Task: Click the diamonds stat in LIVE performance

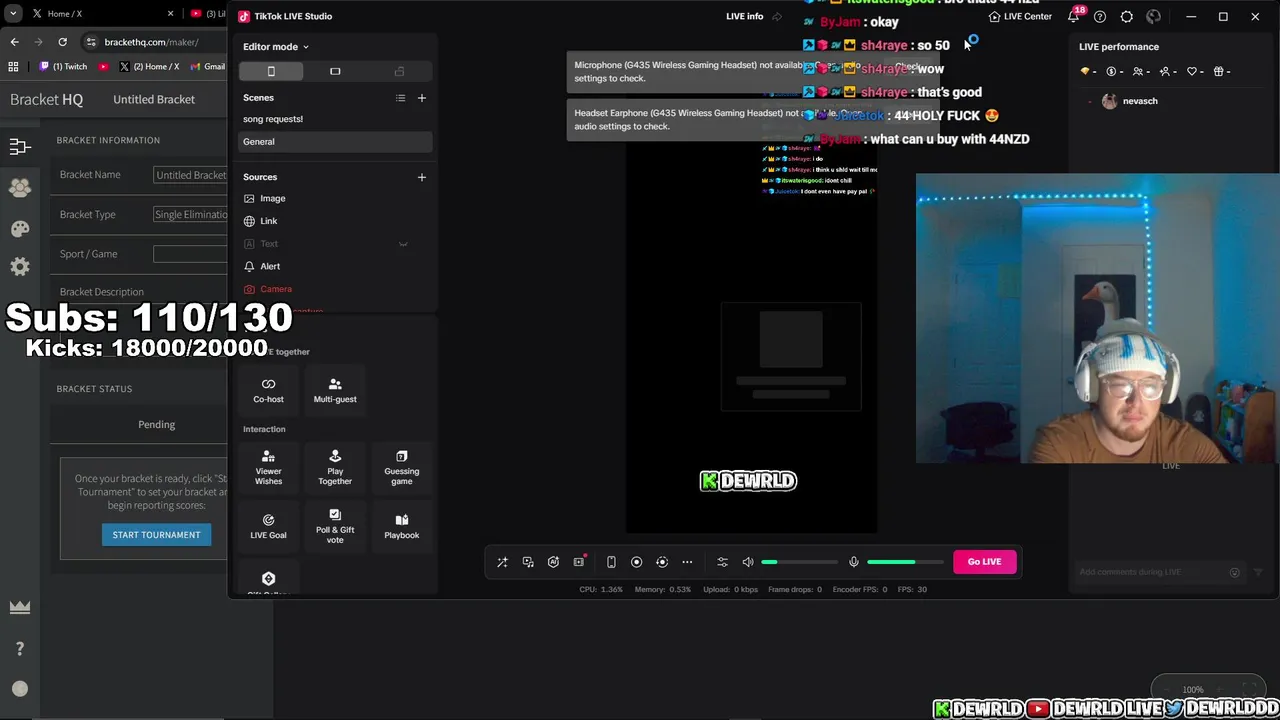Action: coord(1088,72)
